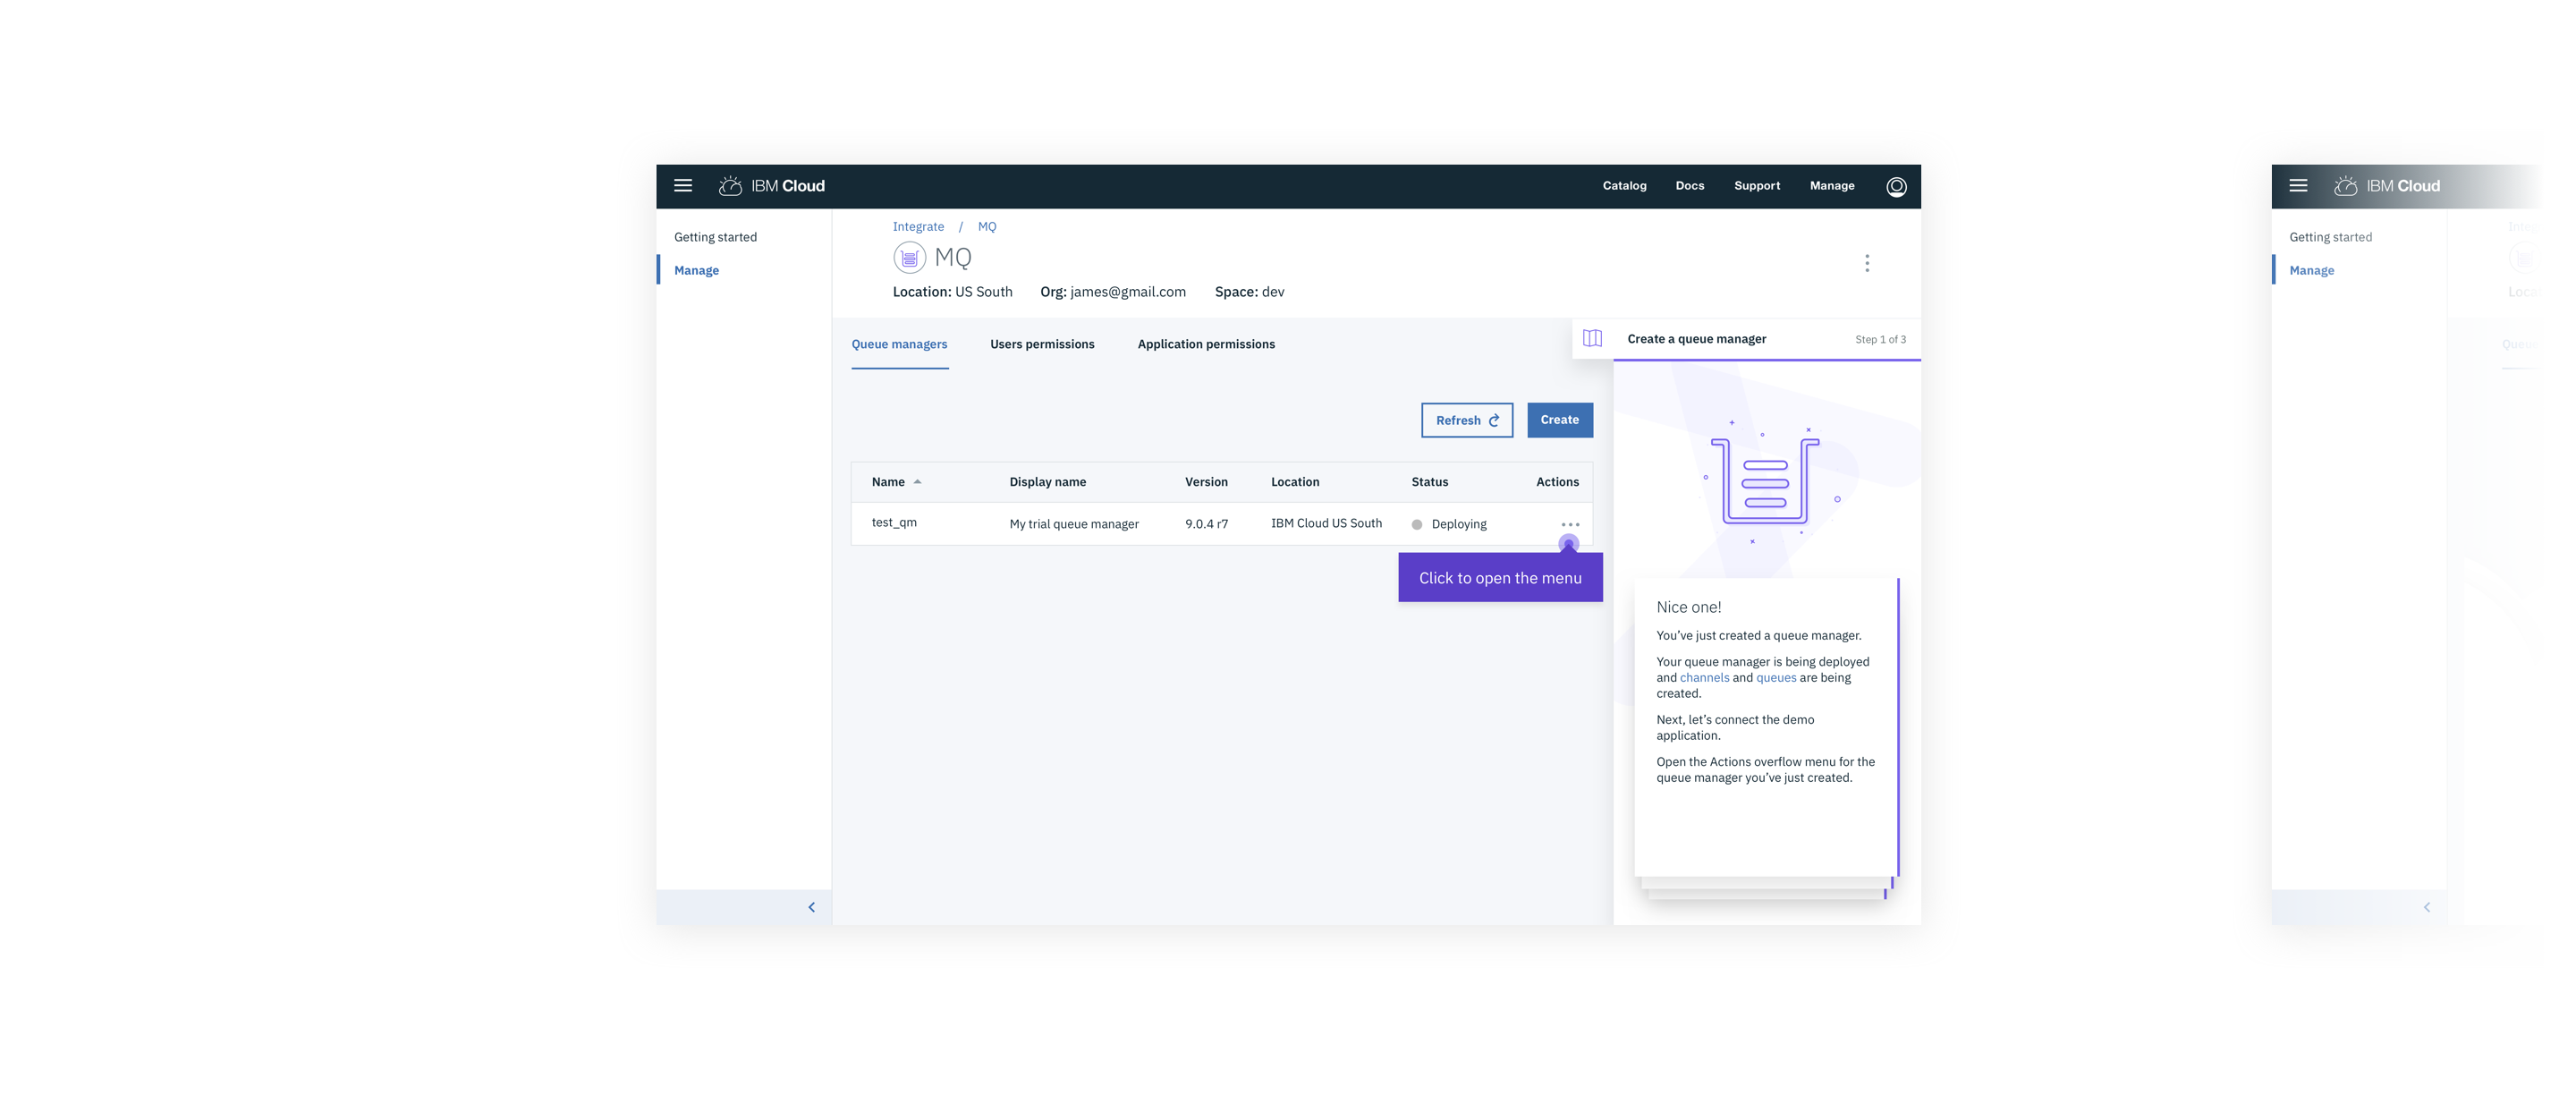Click the test_qm queue manager name
The width and height of the screenshot is (2576, 1104).
894,523
